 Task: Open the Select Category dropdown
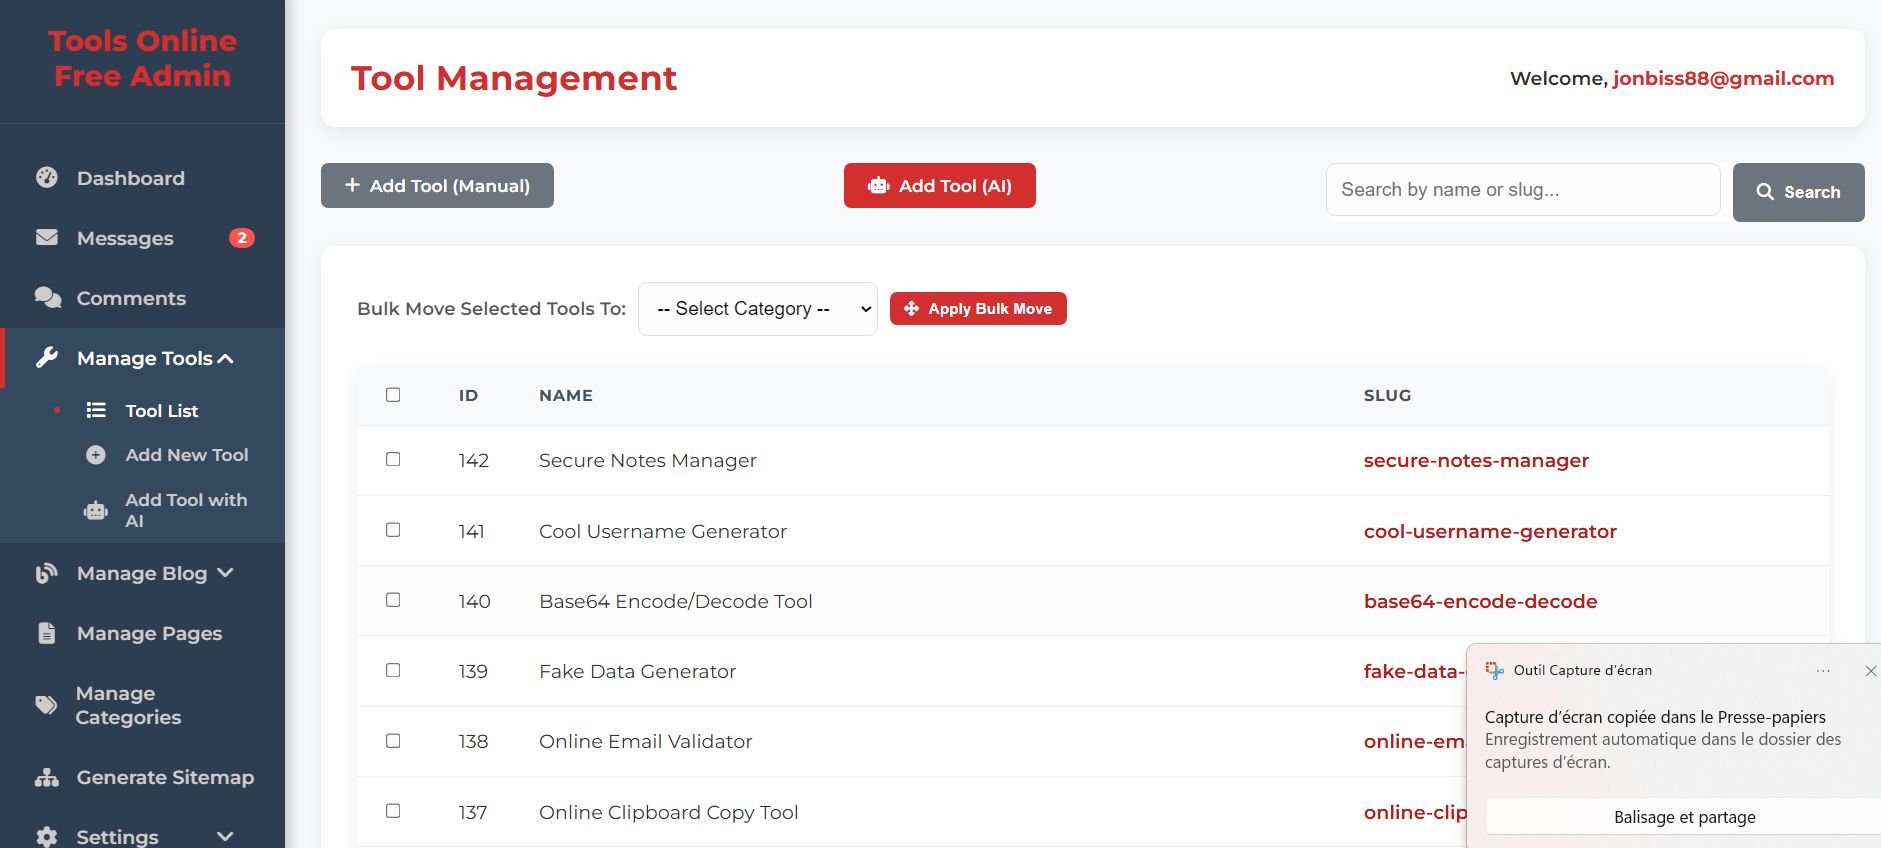pyautogui.click(x=758, y=309)
